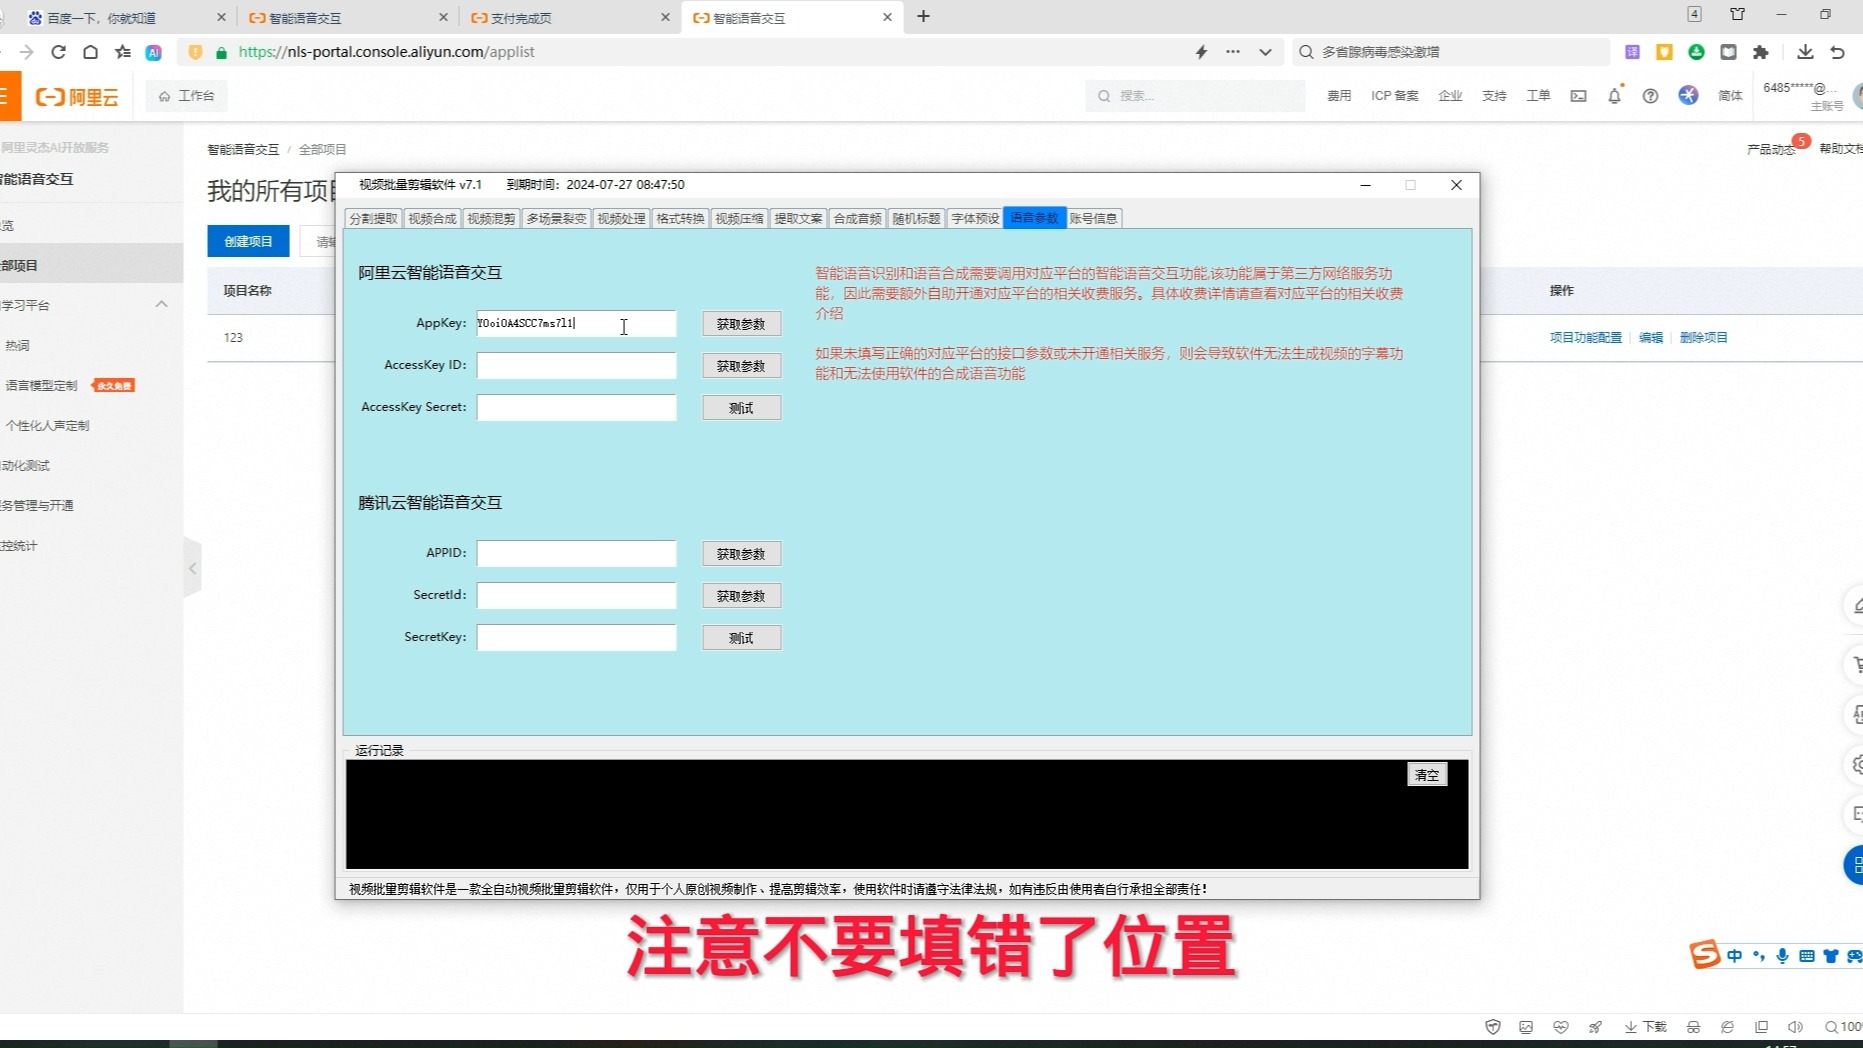
Task: Click the Tencent APPID input field
Action: coord(576,553)
